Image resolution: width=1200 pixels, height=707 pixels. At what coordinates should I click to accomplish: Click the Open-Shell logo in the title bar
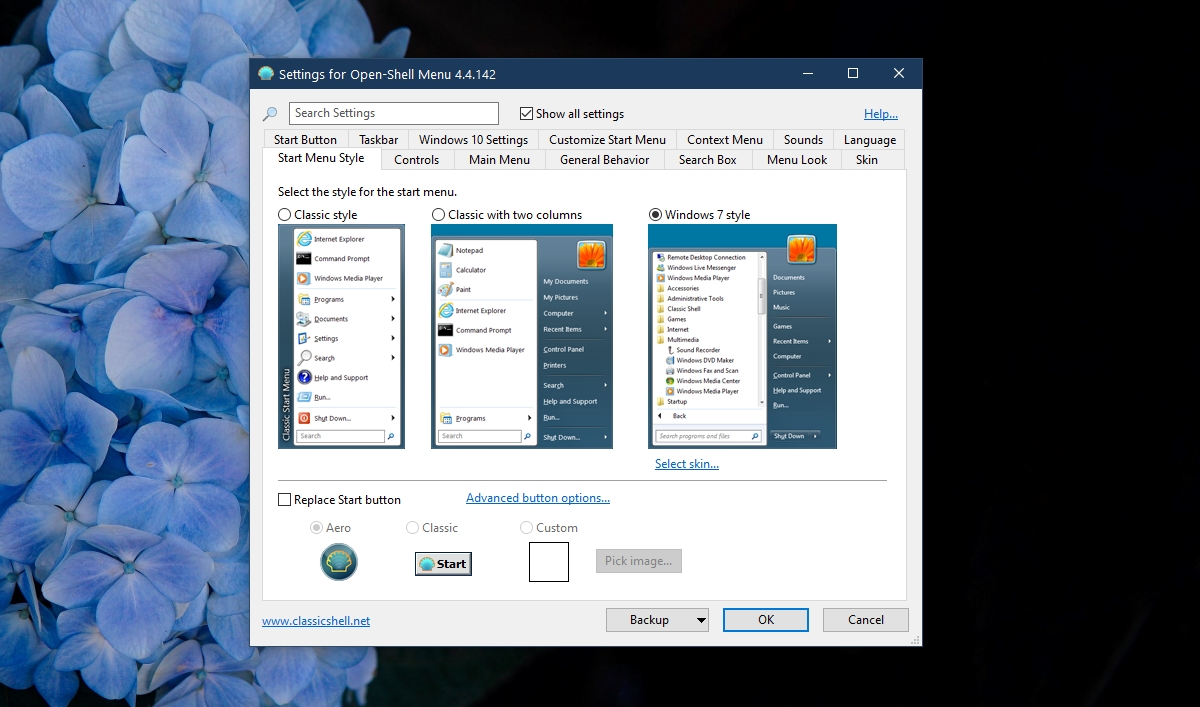point(265,73)
